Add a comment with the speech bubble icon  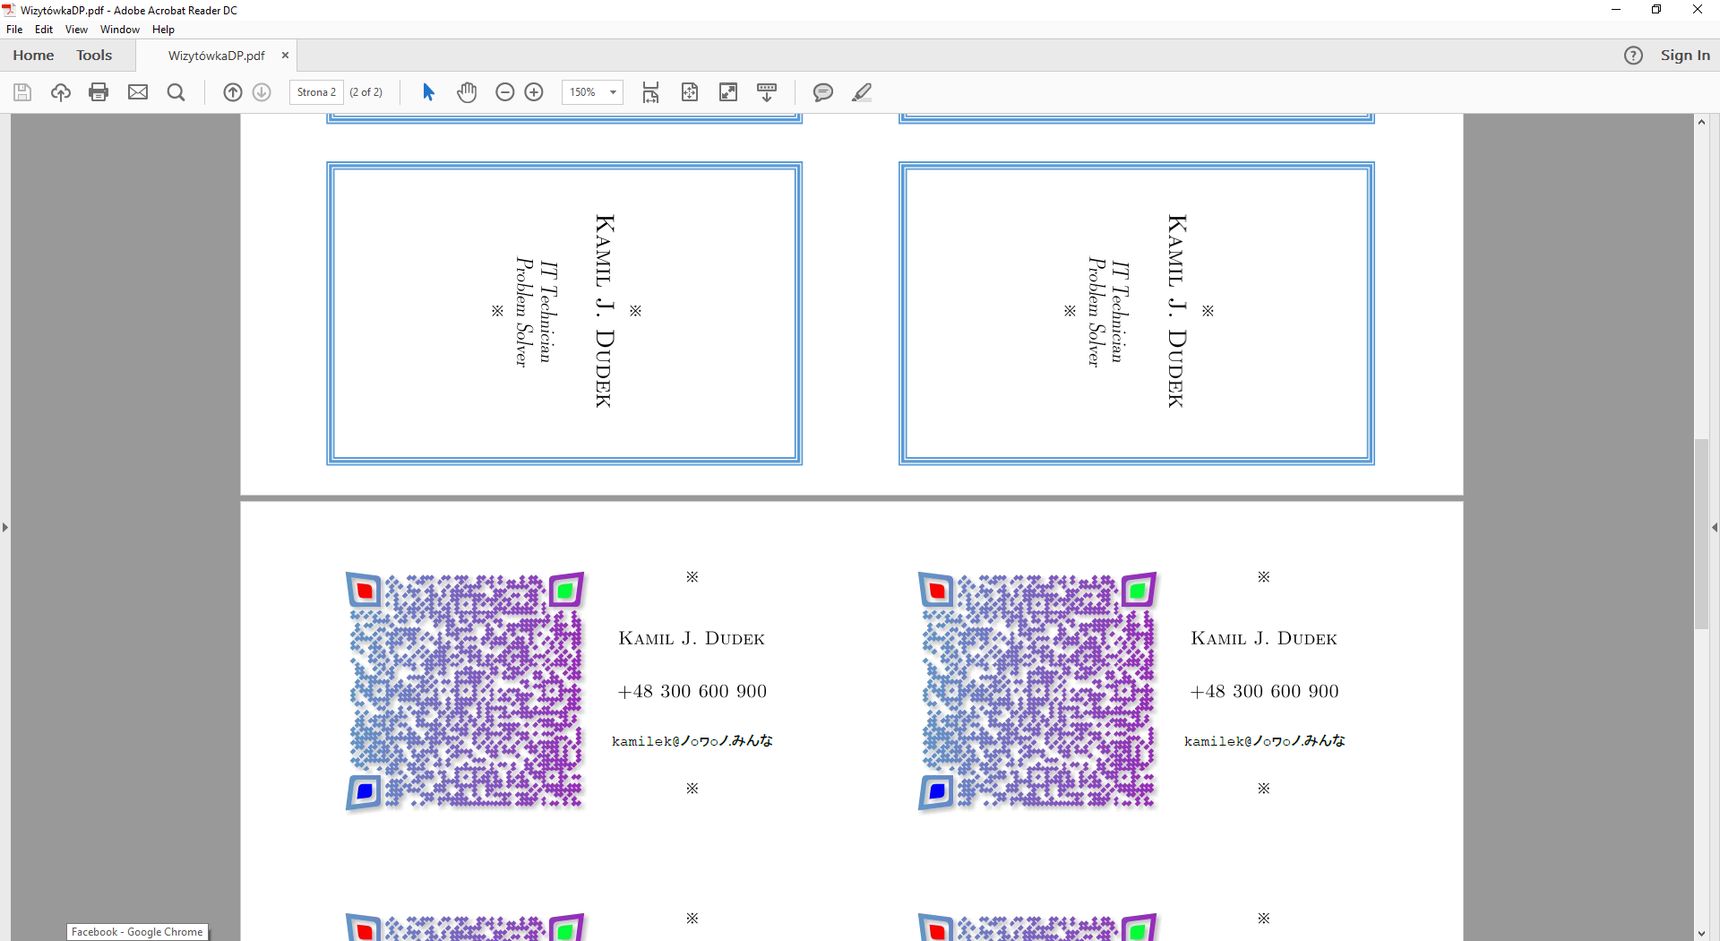(823, 92)
